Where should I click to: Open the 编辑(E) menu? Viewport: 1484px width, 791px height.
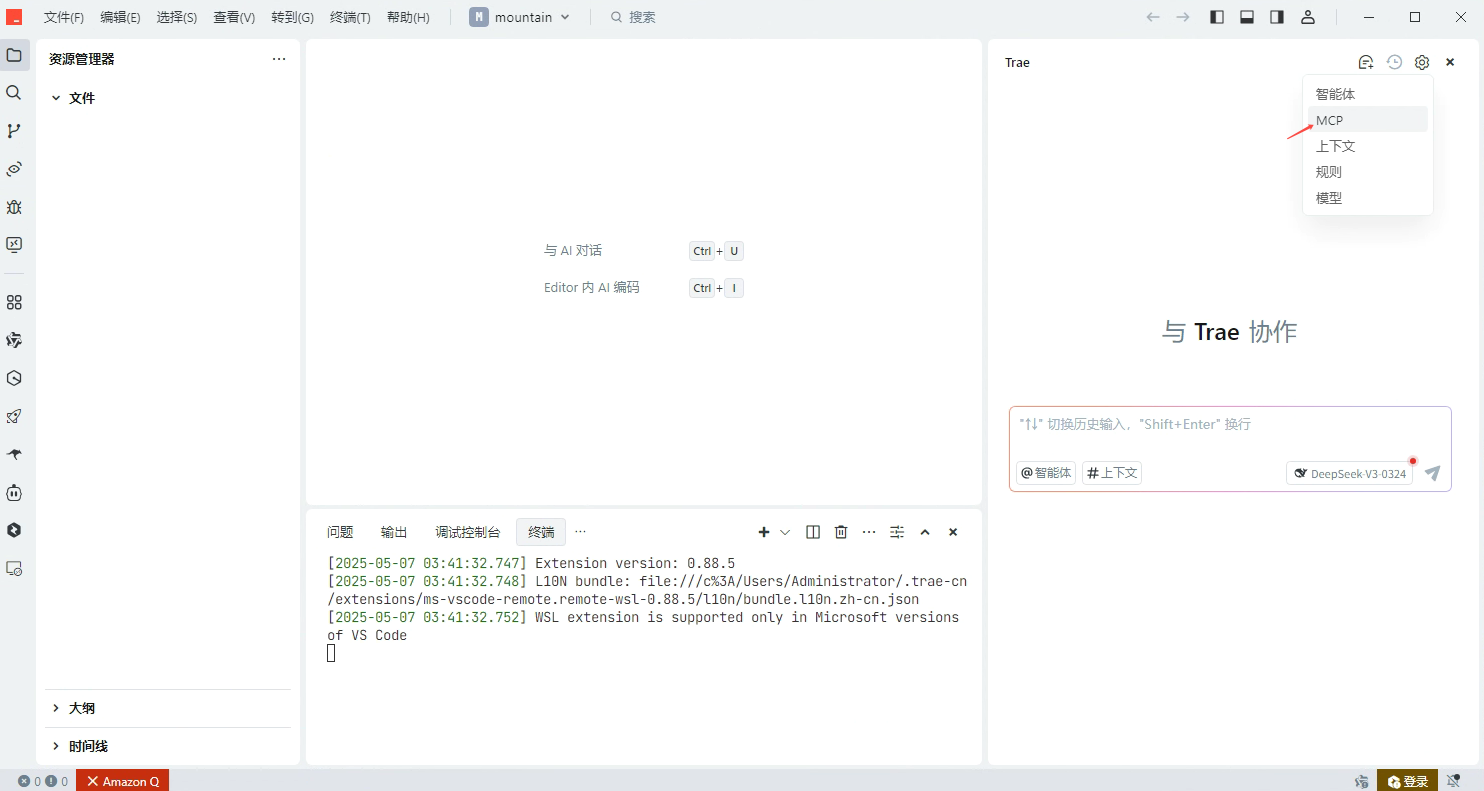tap(120, 17)
